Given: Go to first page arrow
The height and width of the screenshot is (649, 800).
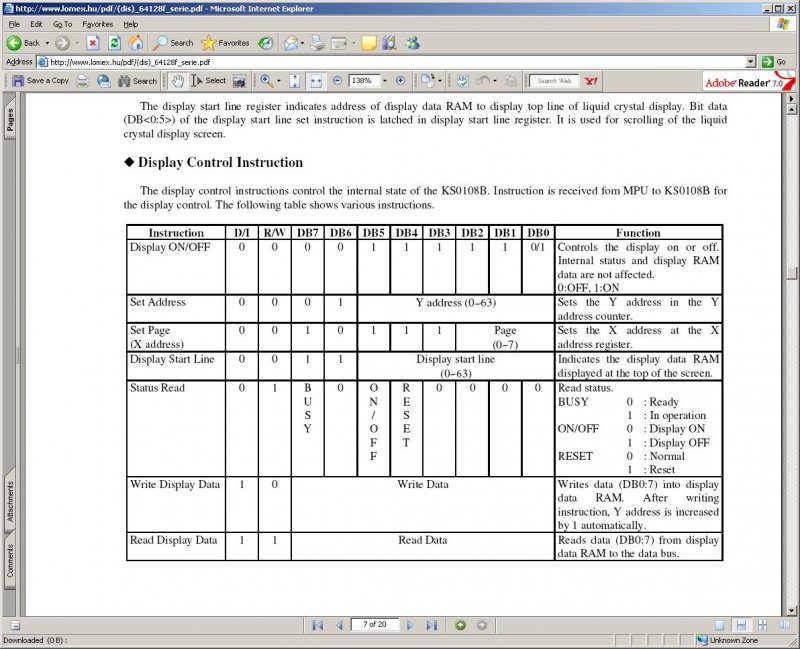Looking at the screenshot, I should pos(317,625).
